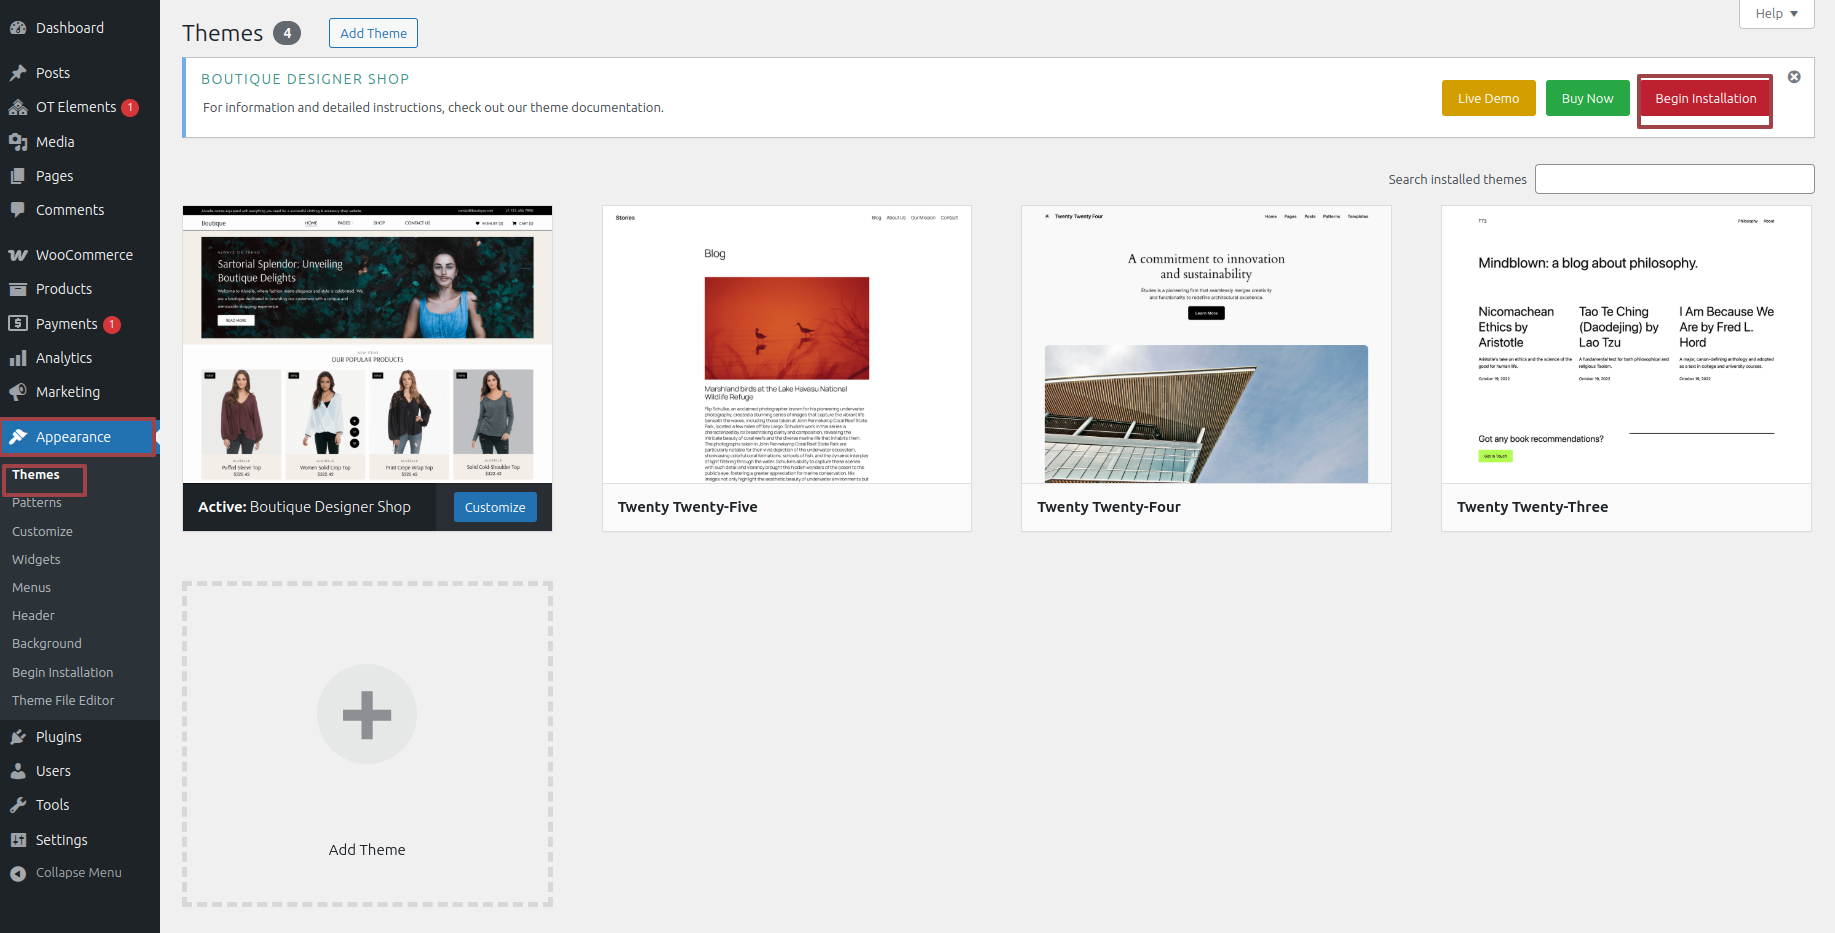Image resolution: width=1835 pixels, height=933 pixels.
Task: Click the Posts pushpin icon
Action: point(18,73)
